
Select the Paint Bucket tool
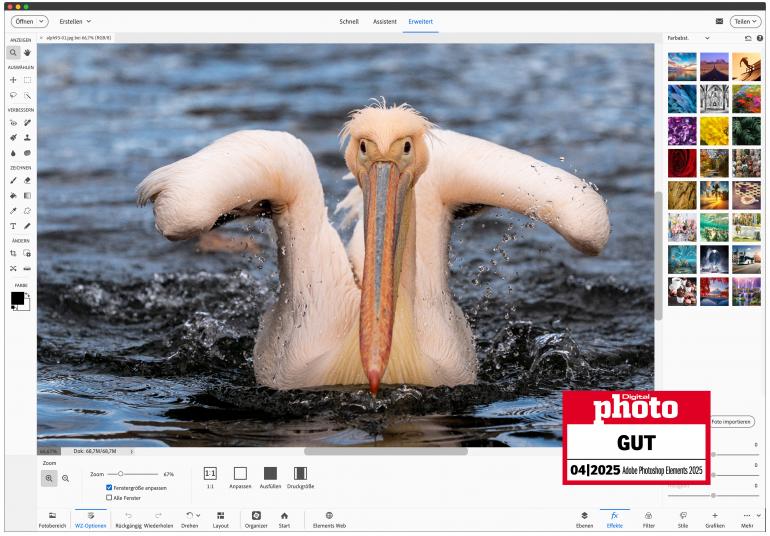[x=13, y=196]
